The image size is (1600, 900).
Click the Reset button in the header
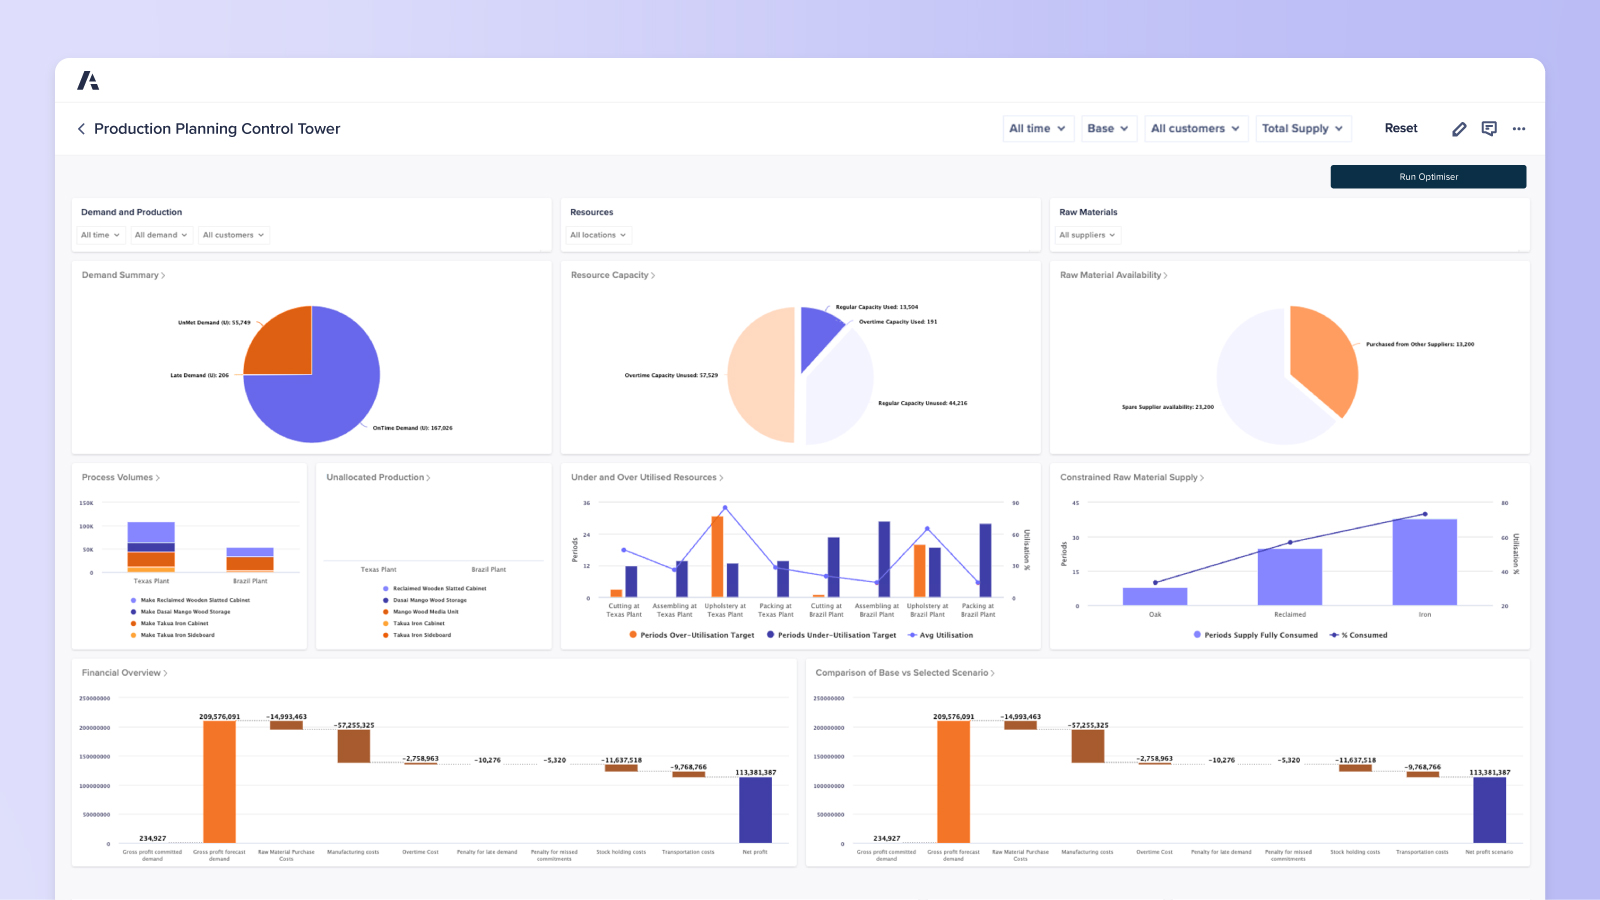(1400, 128)
